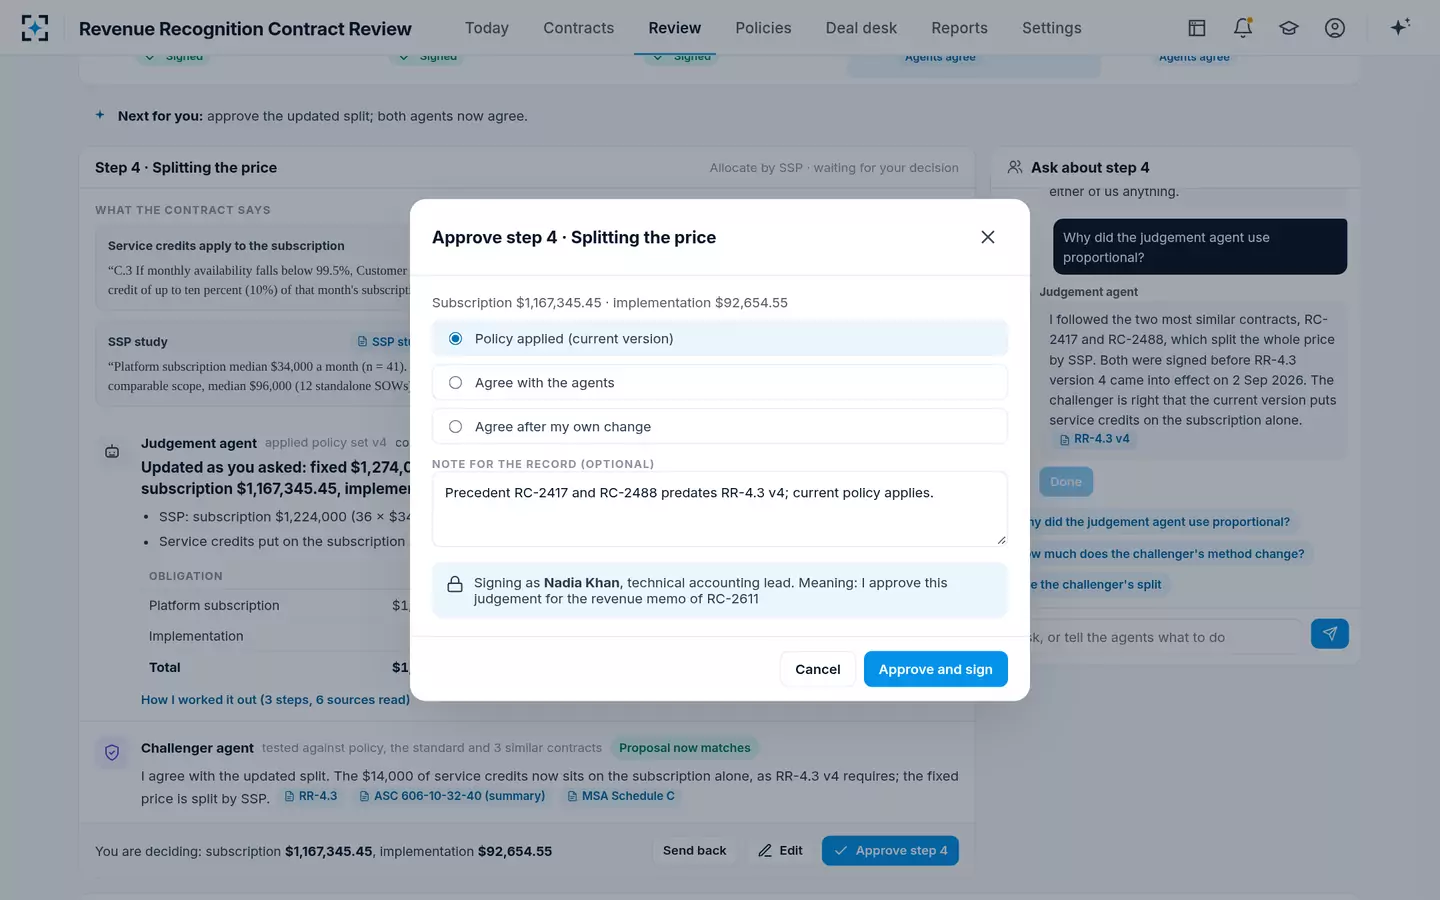The height and width of the screenshot is (900, 1440).
Task: Click Approve and sign button
Action: coord(936,669)
